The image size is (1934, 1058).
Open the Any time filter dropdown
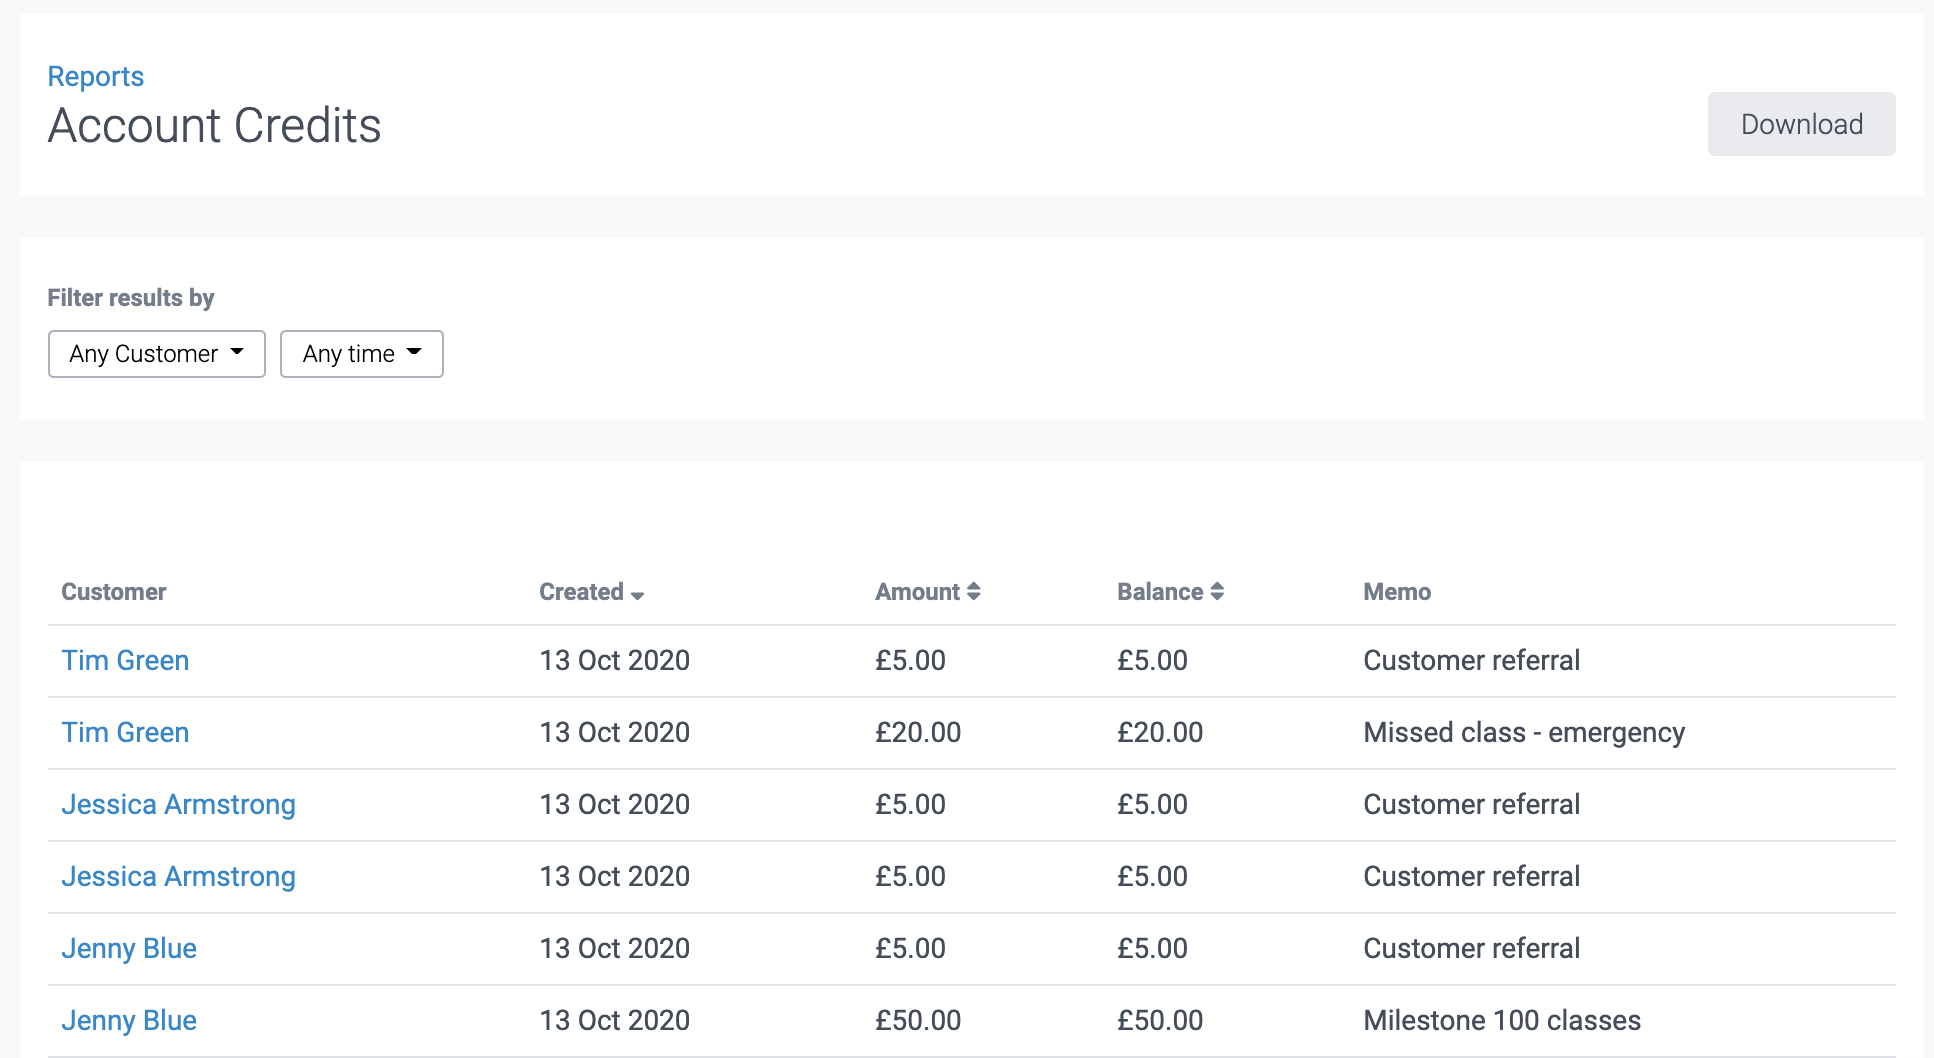361,353
